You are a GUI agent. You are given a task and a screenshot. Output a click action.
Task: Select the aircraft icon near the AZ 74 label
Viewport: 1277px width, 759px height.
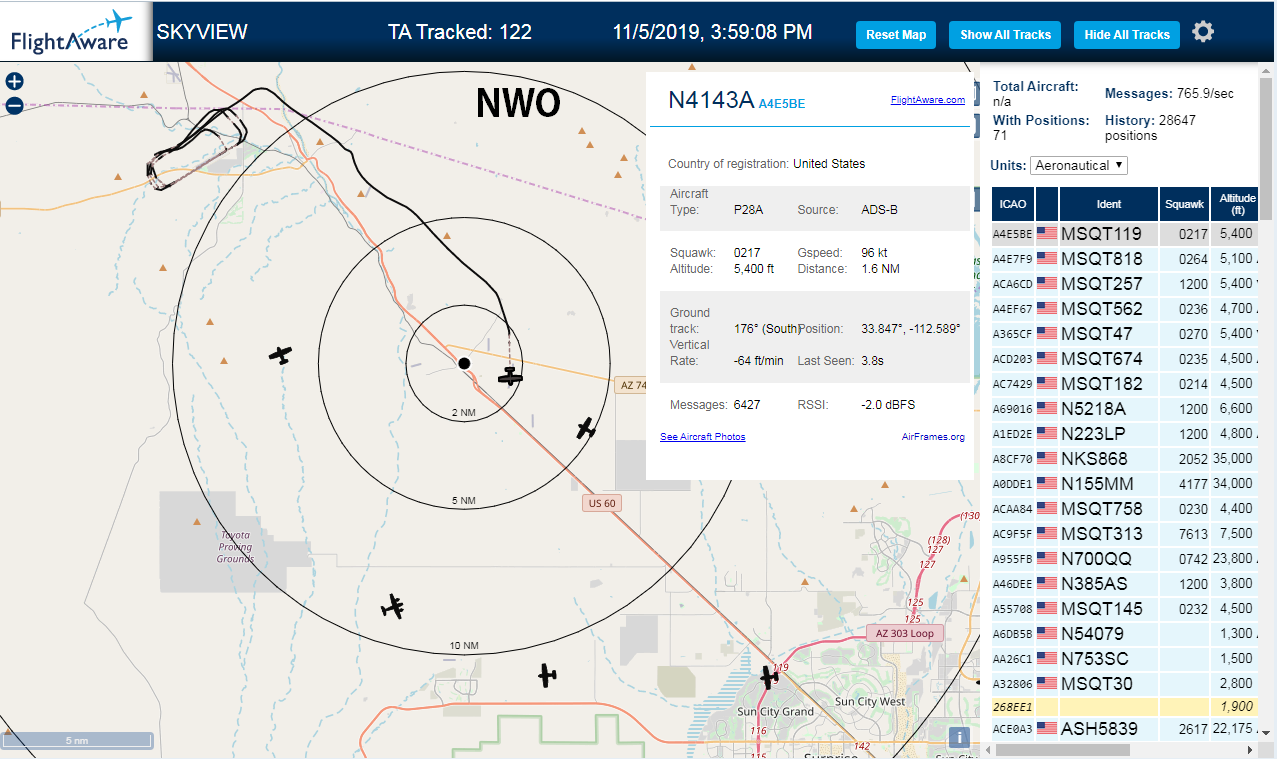(586, 429)
